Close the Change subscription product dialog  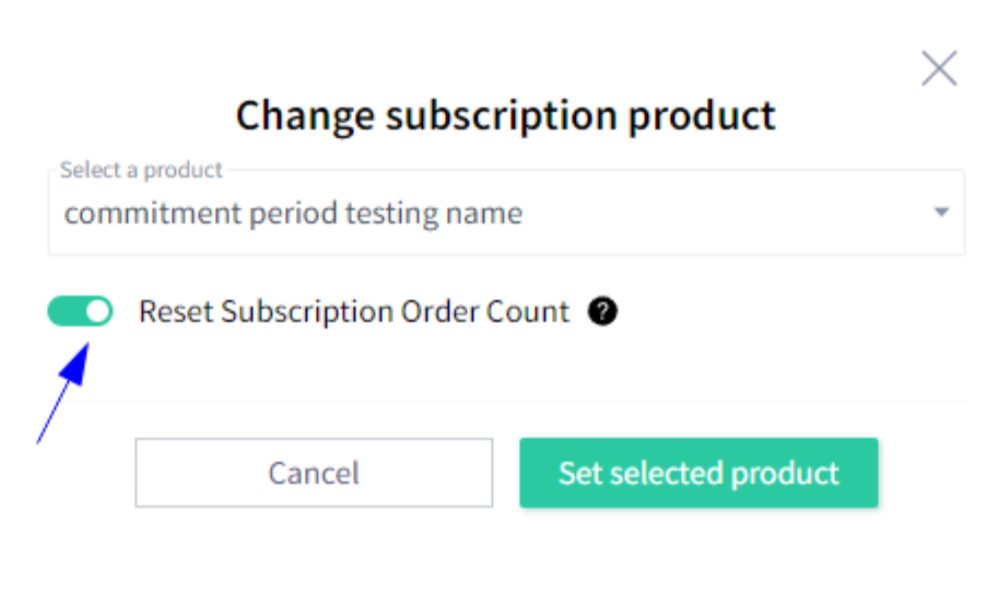(939, 68)
